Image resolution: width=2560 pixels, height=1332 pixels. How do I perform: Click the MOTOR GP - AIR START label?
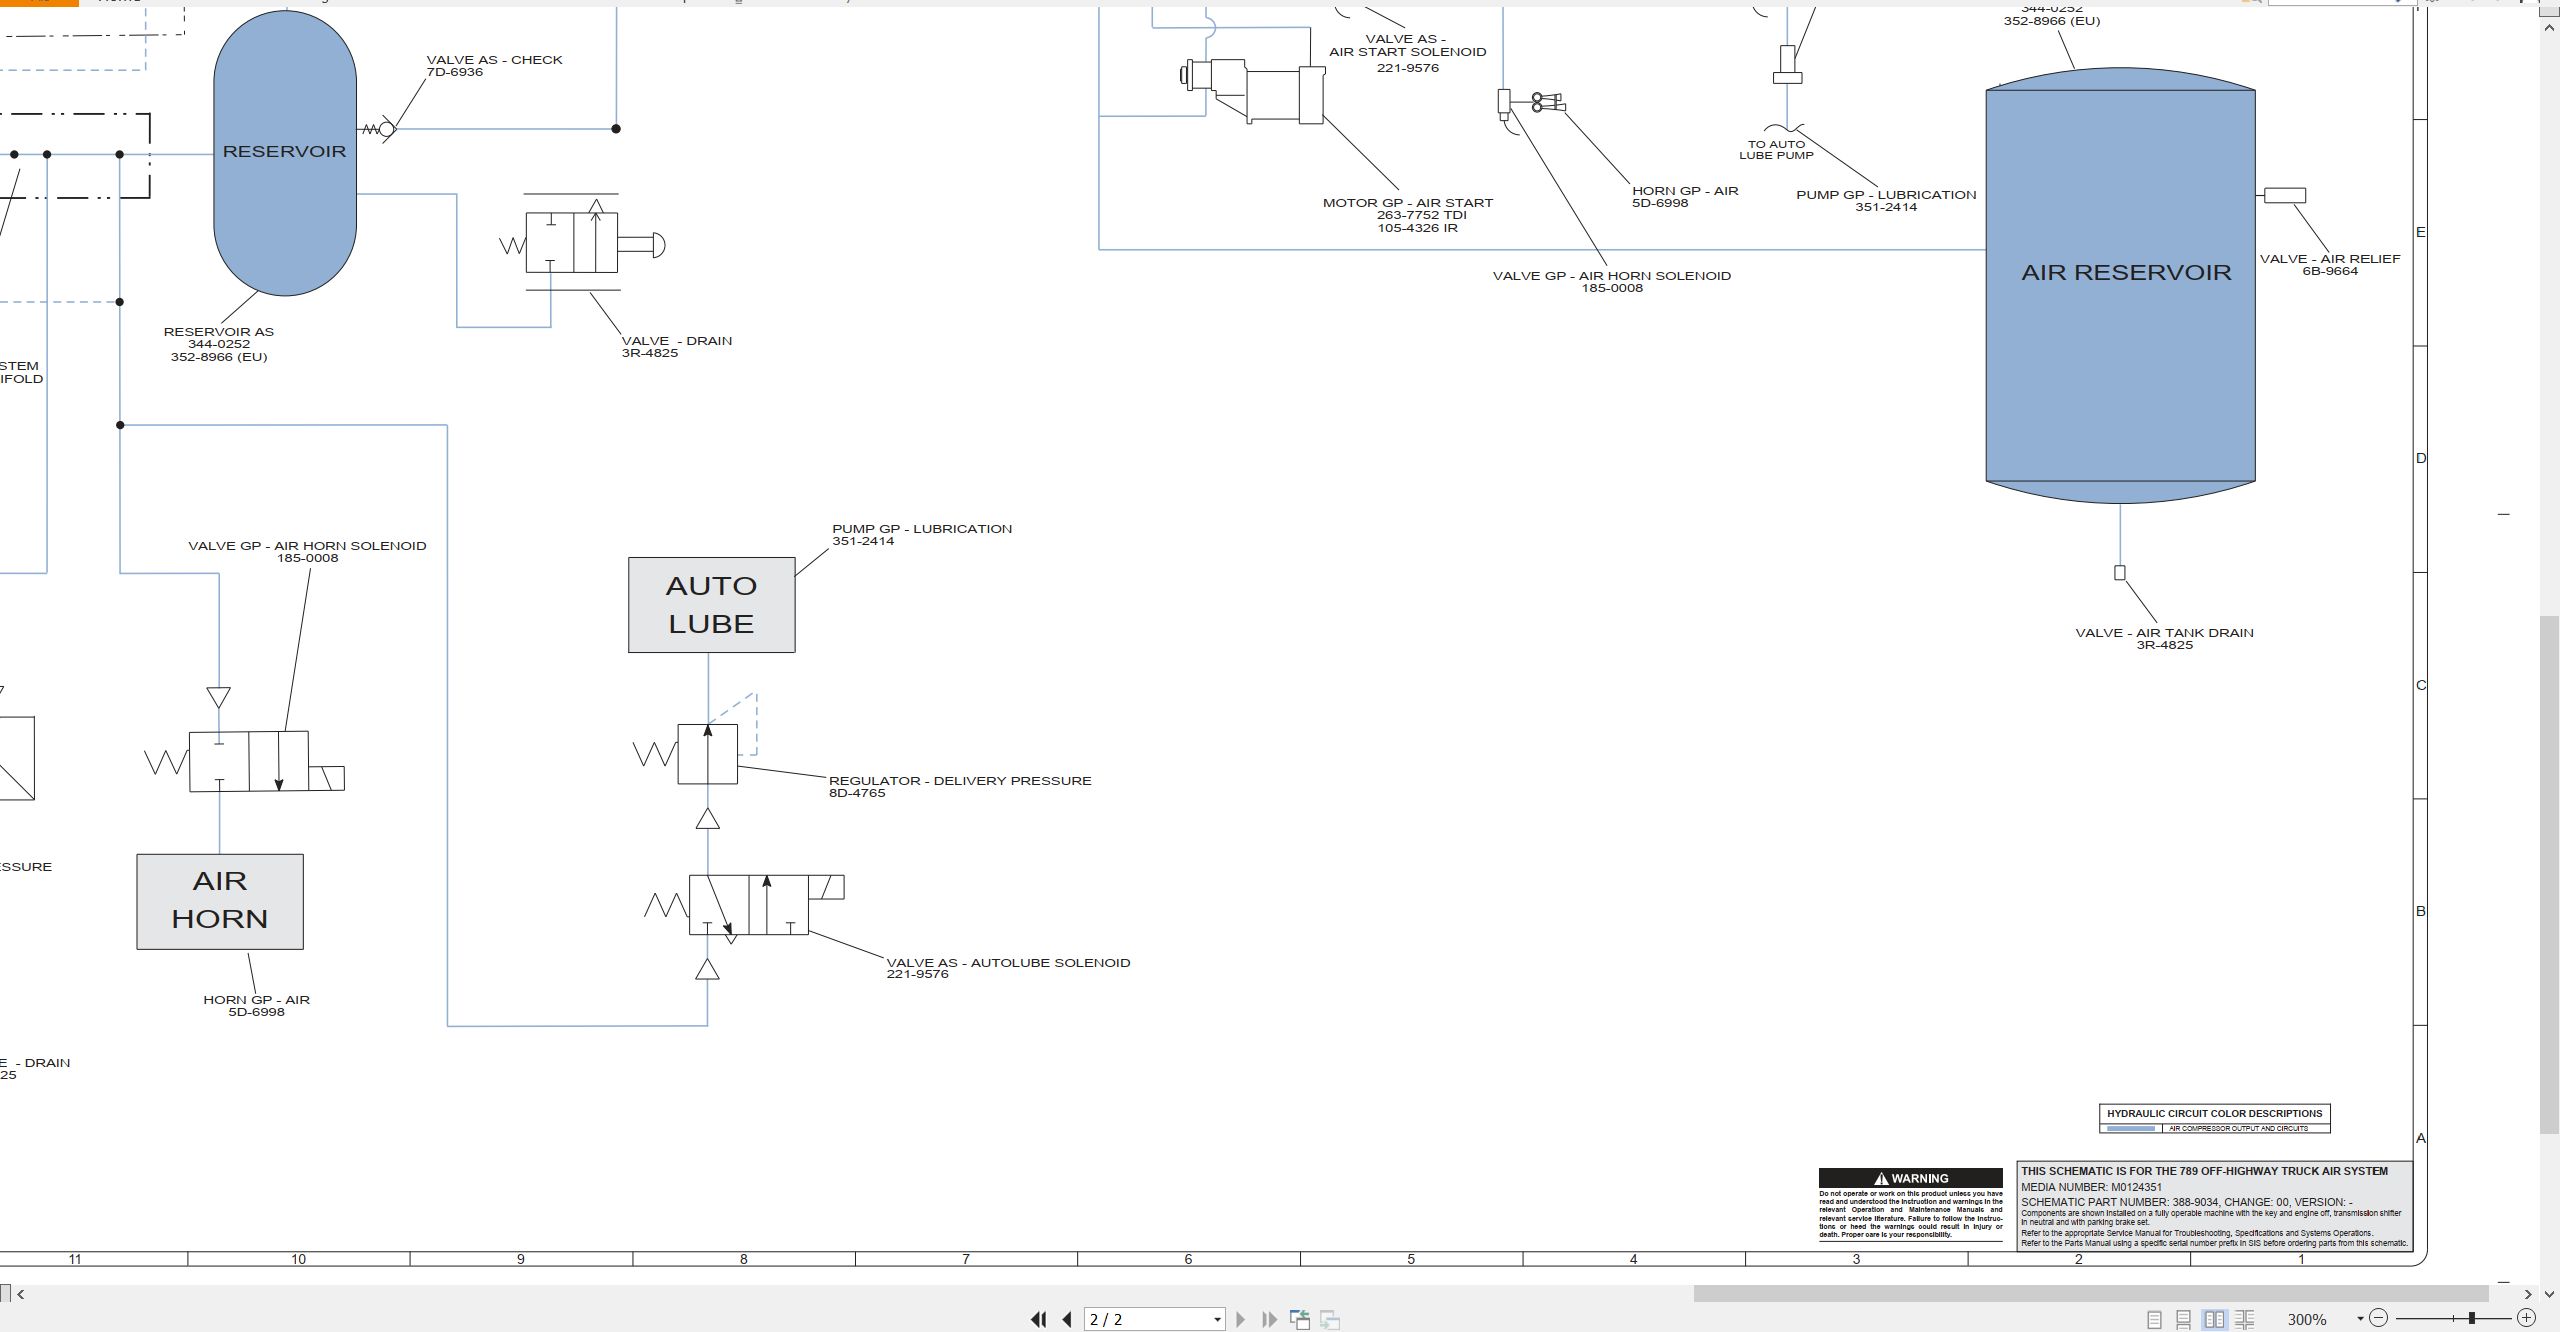pos(1408,215)
